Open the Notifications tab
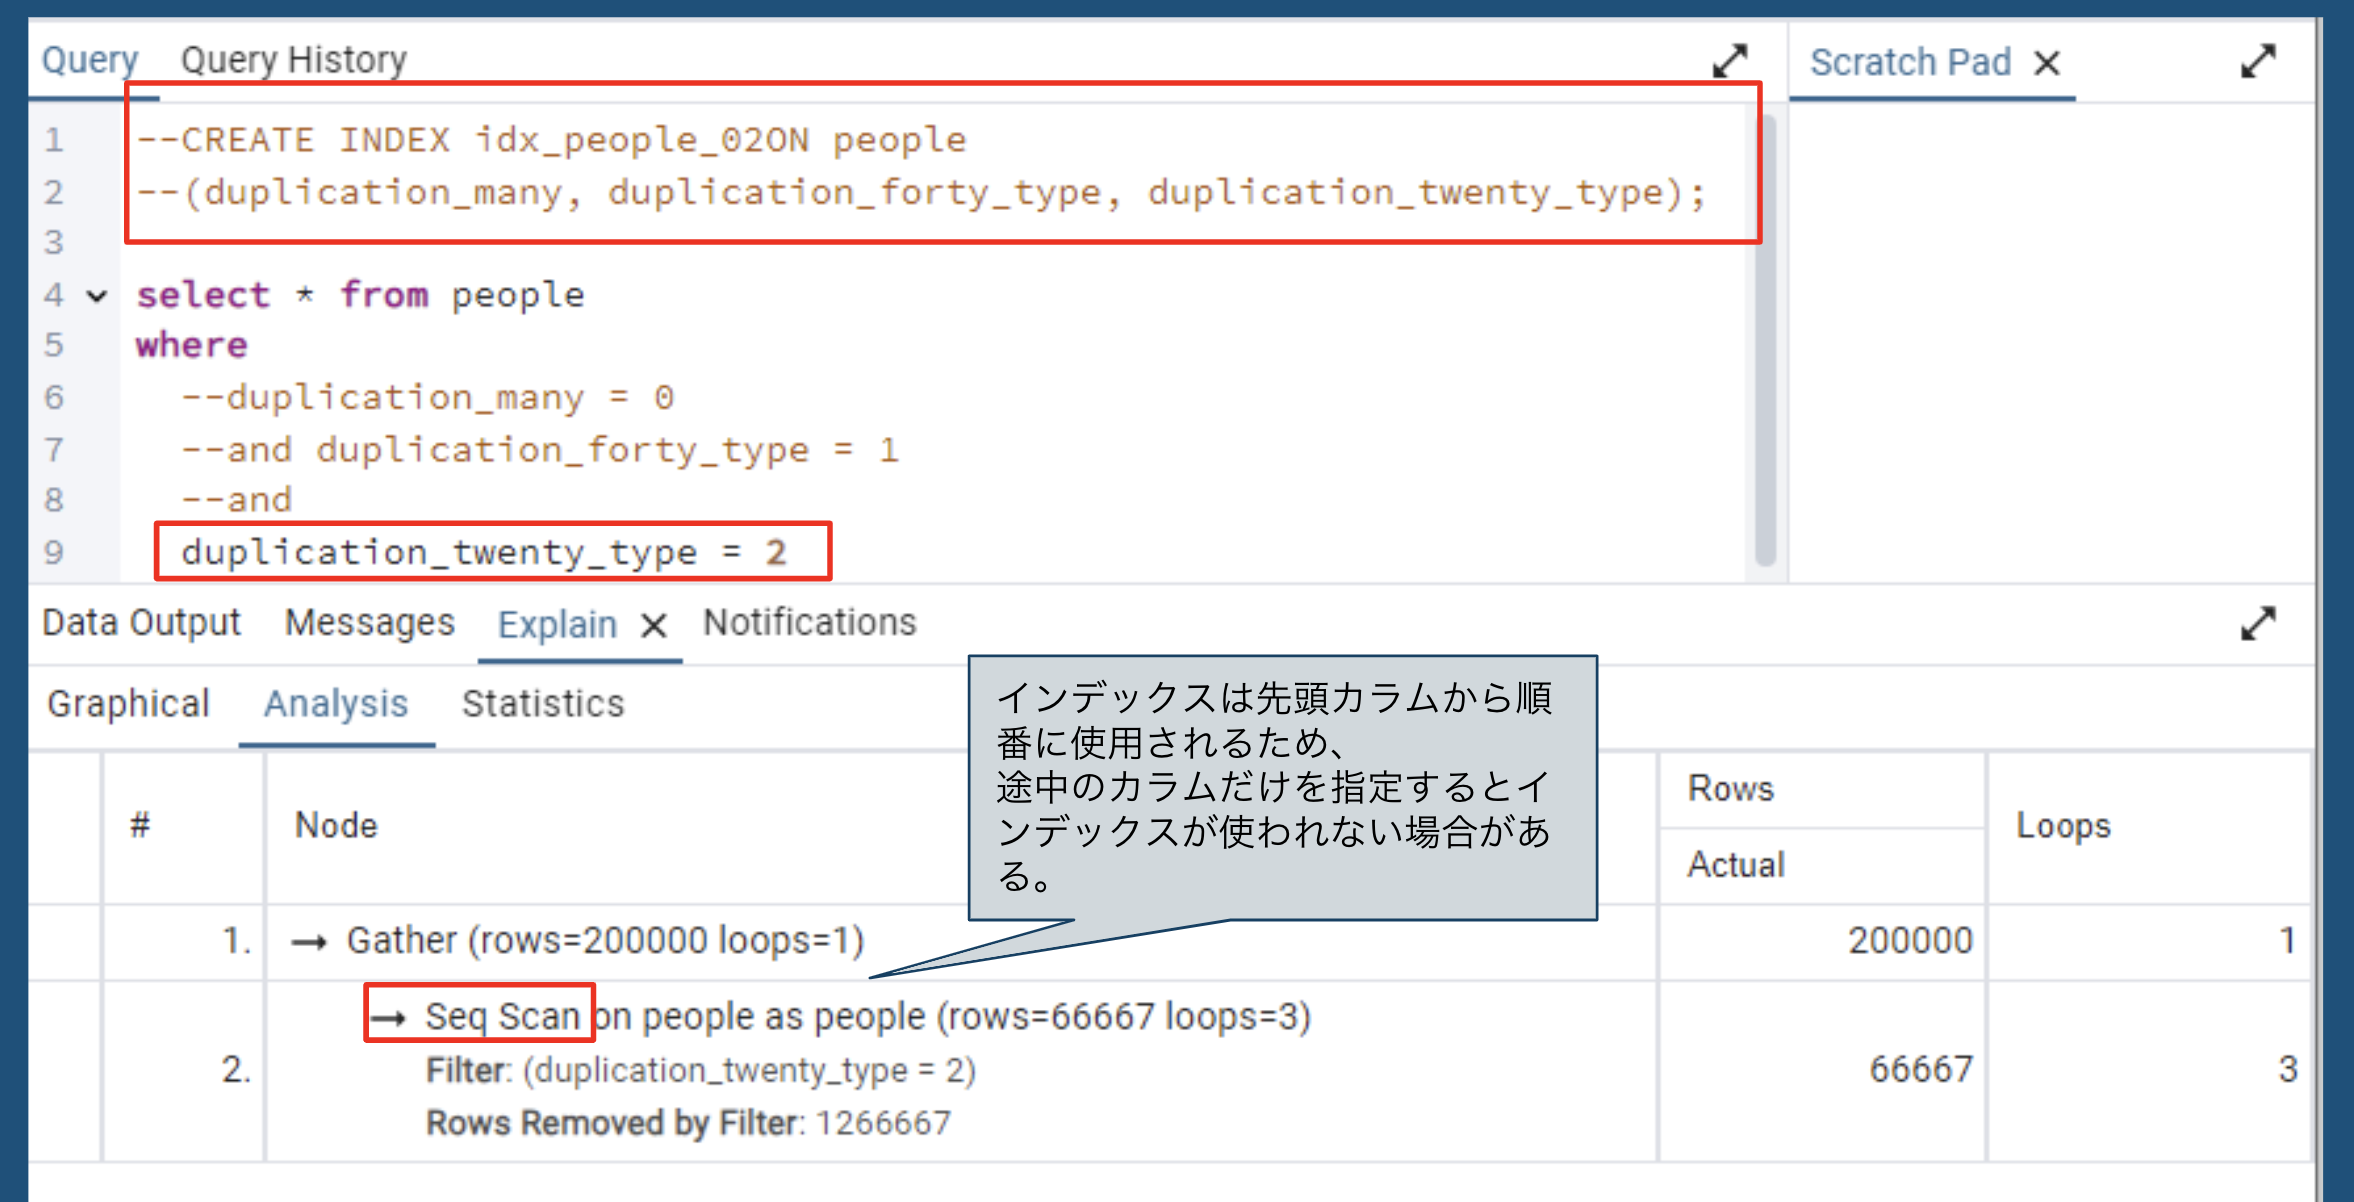The width and height of the screenshot is (2354, 1202). pos(809,621)
